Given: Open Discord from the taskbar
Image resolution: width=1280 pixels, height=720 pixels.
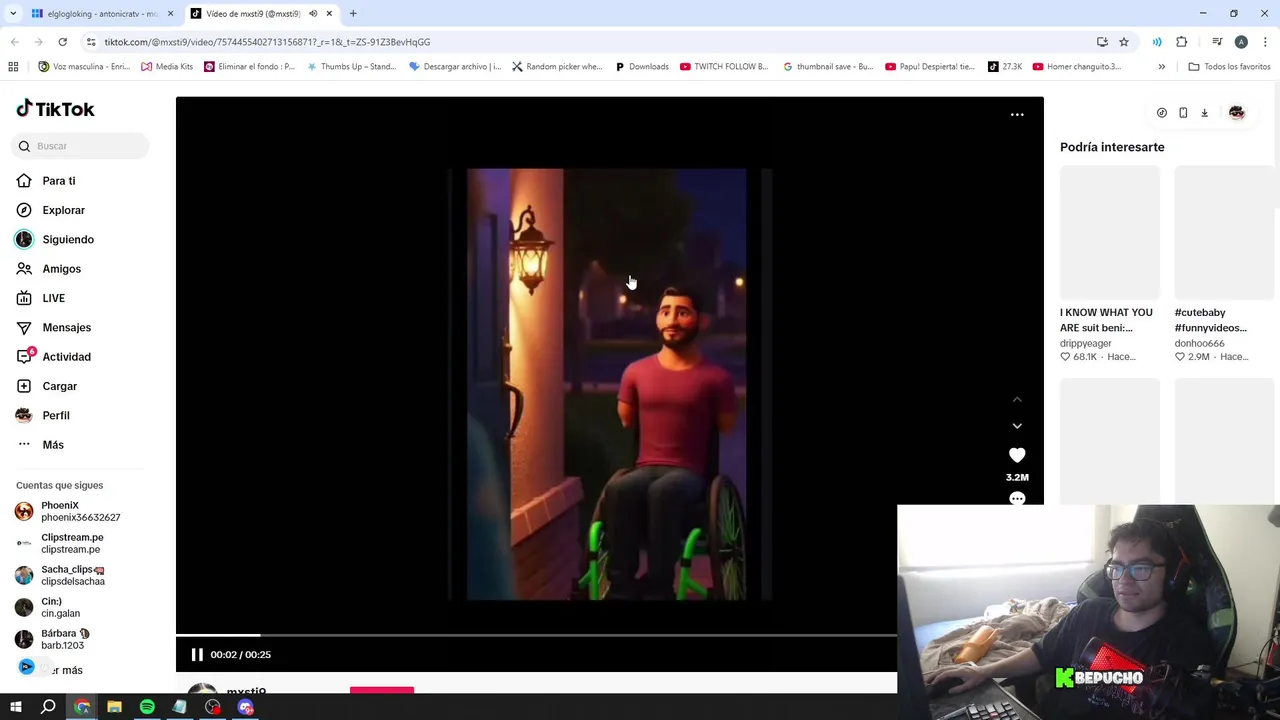Looking at the screenshot, I should pos(246,707).
